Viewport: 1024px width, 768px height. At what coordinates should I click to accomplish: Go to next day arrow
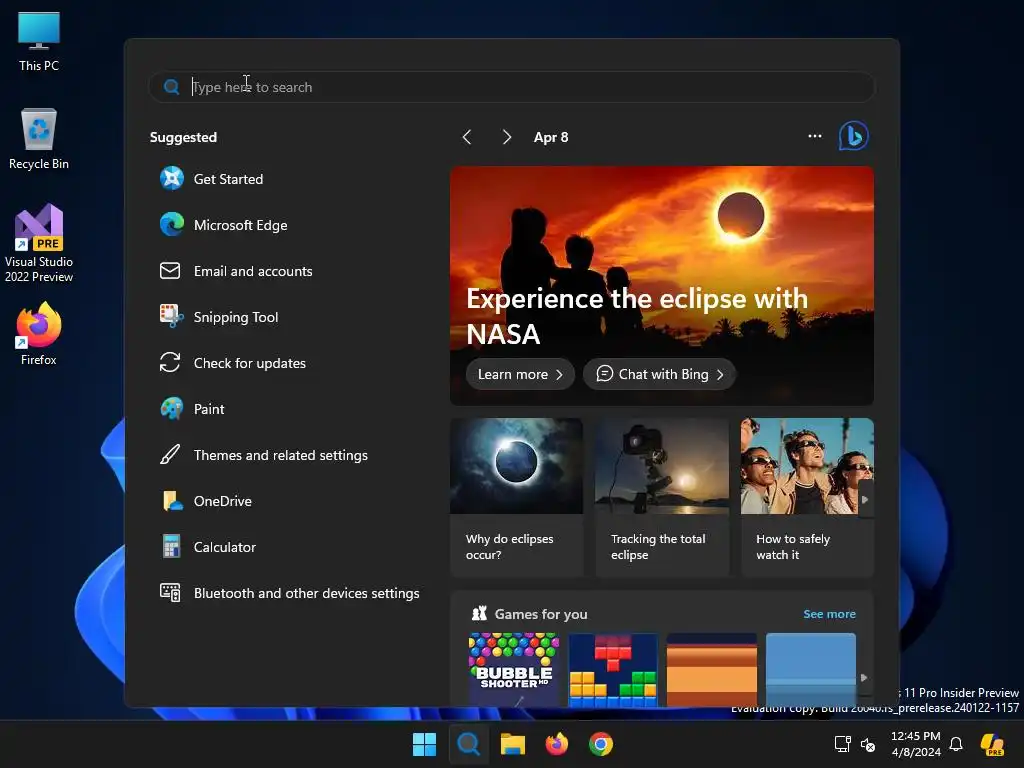point(506,137)
